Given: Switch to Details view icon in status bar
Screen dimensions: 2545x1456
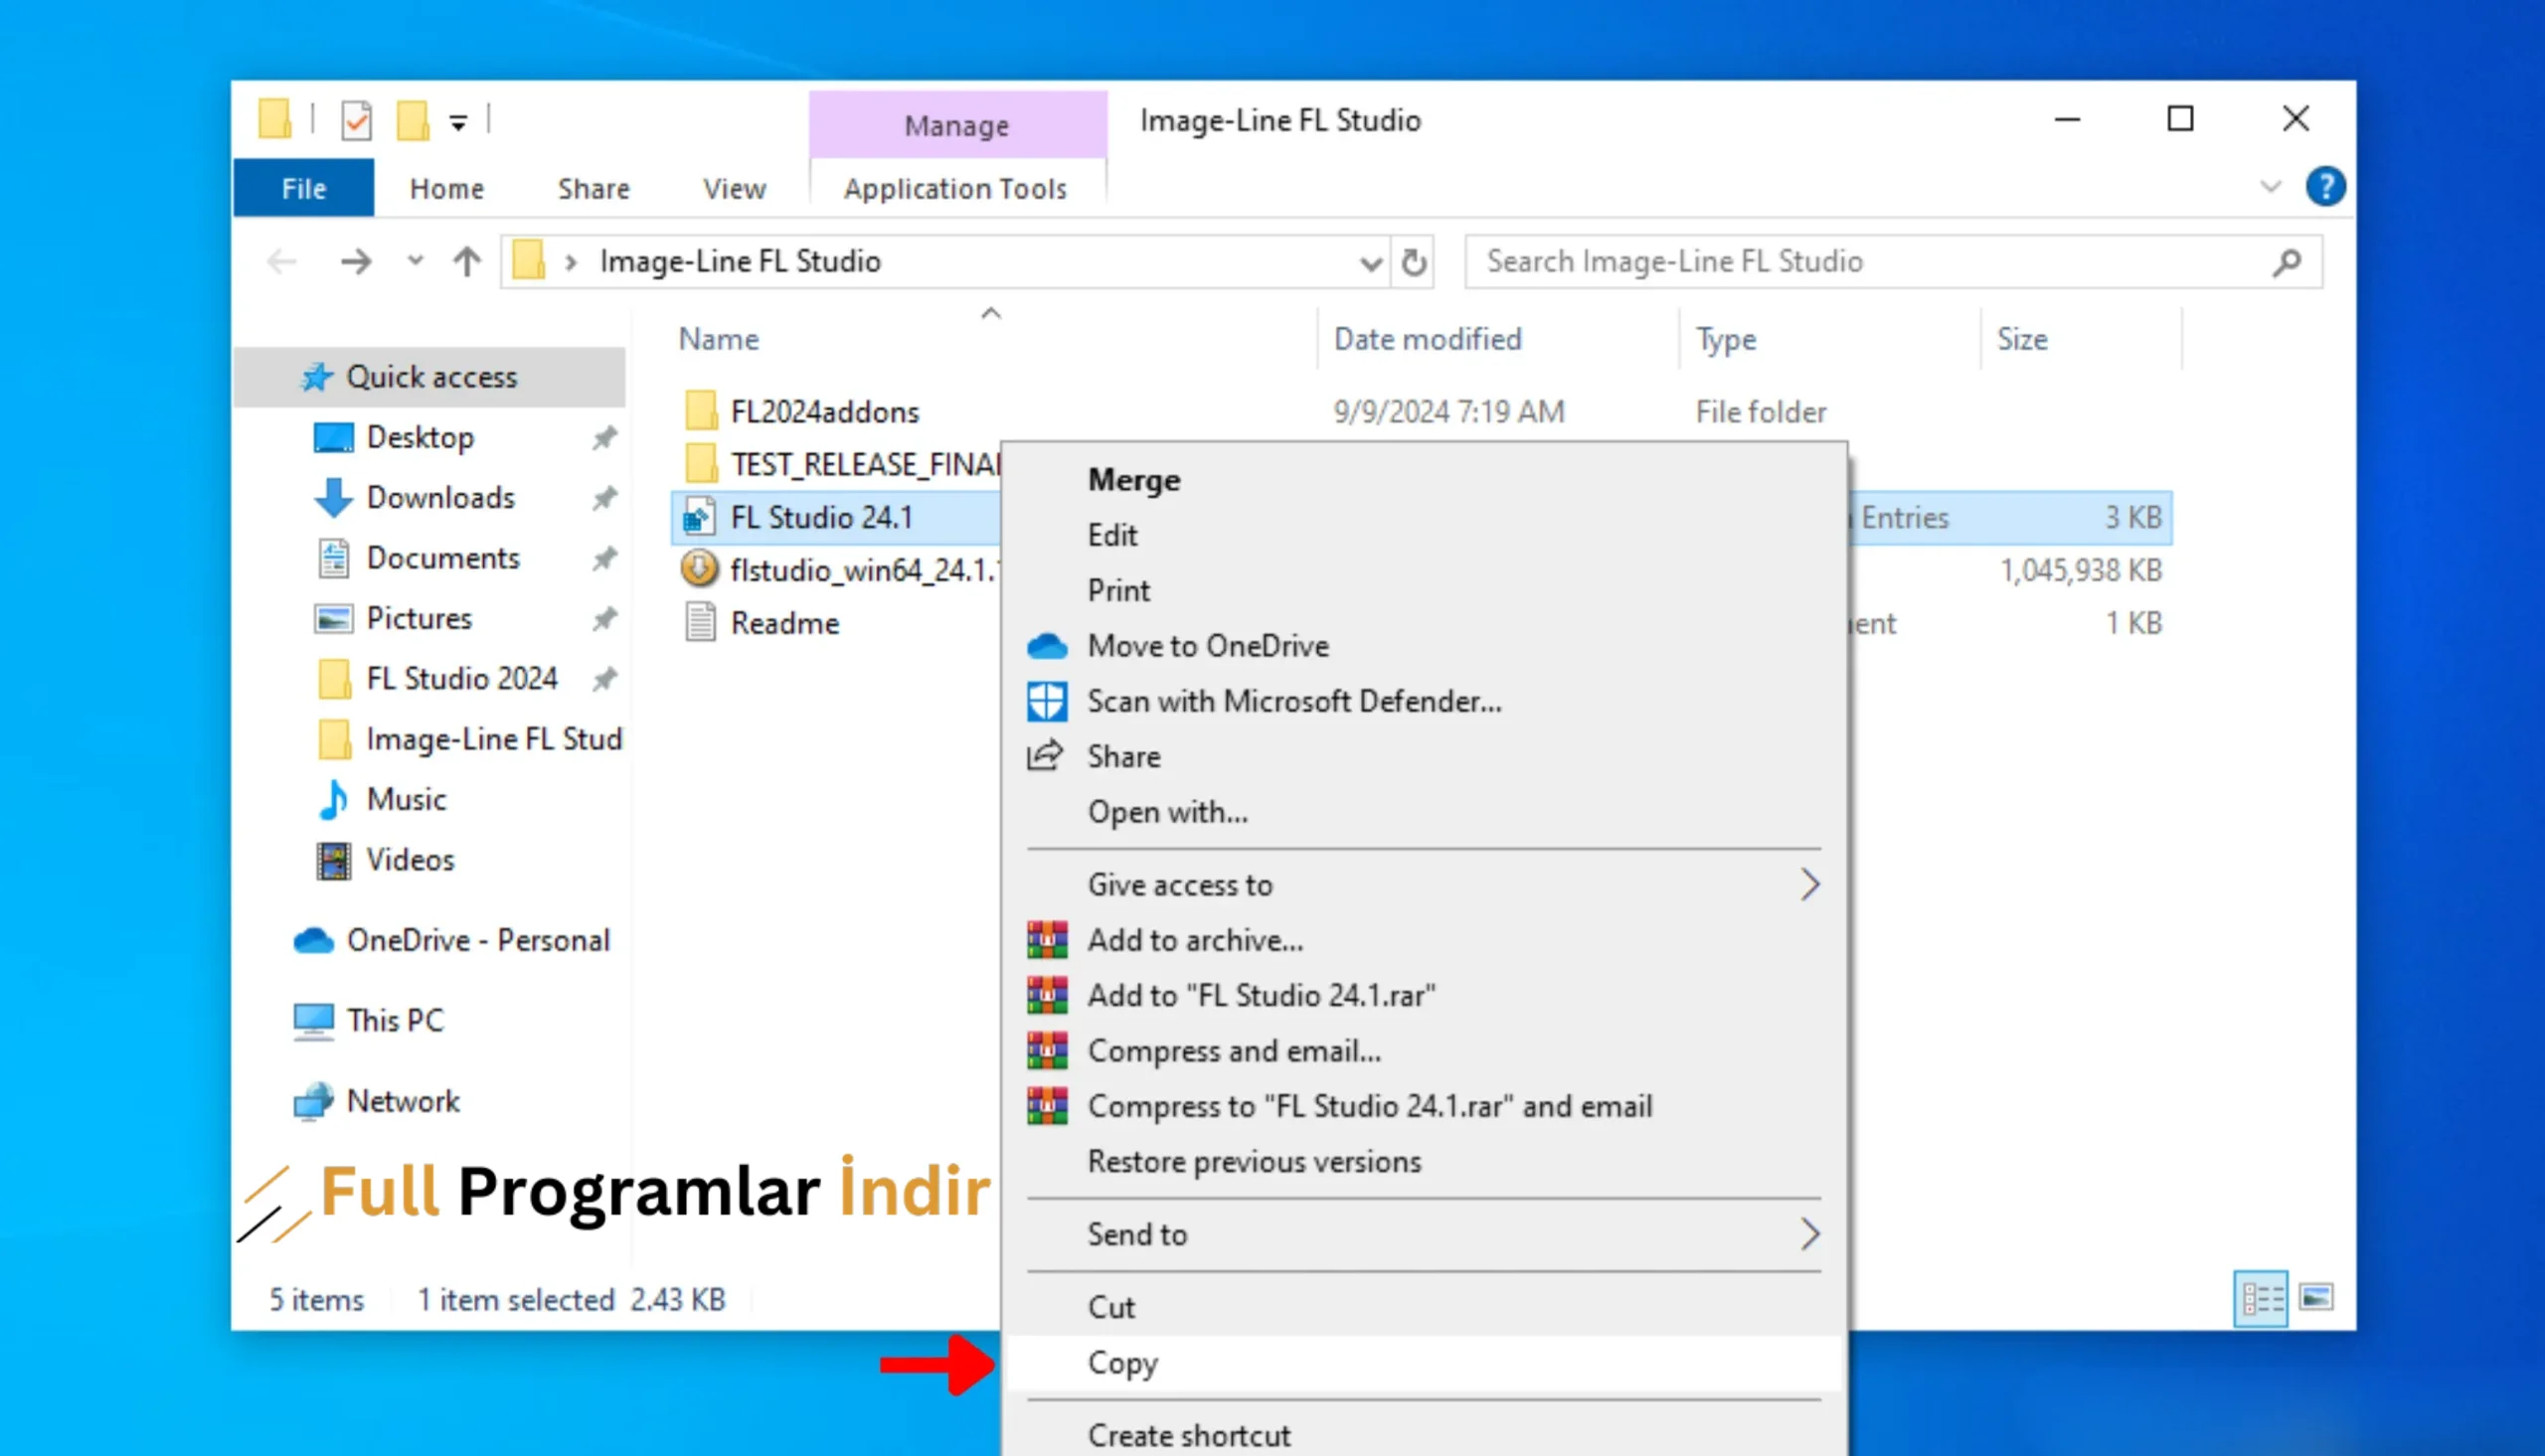Looking at the screenshot, I should coord(2261,1299).
